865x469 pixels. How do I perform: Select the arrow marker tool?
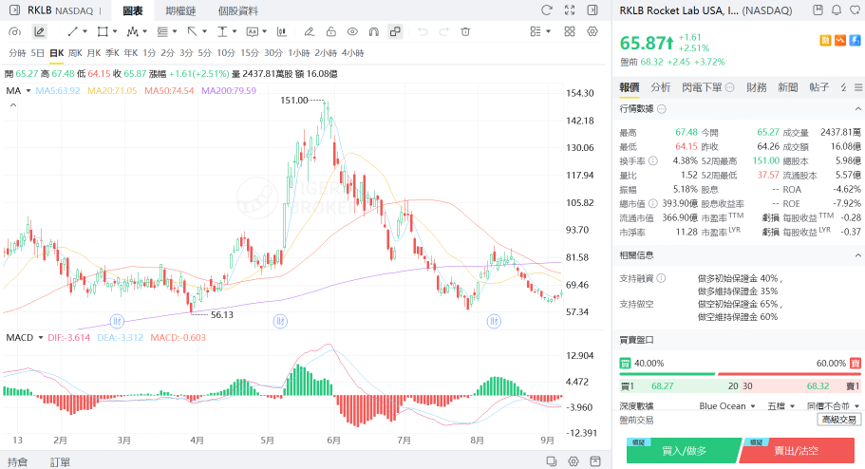(x=192, y=31)
